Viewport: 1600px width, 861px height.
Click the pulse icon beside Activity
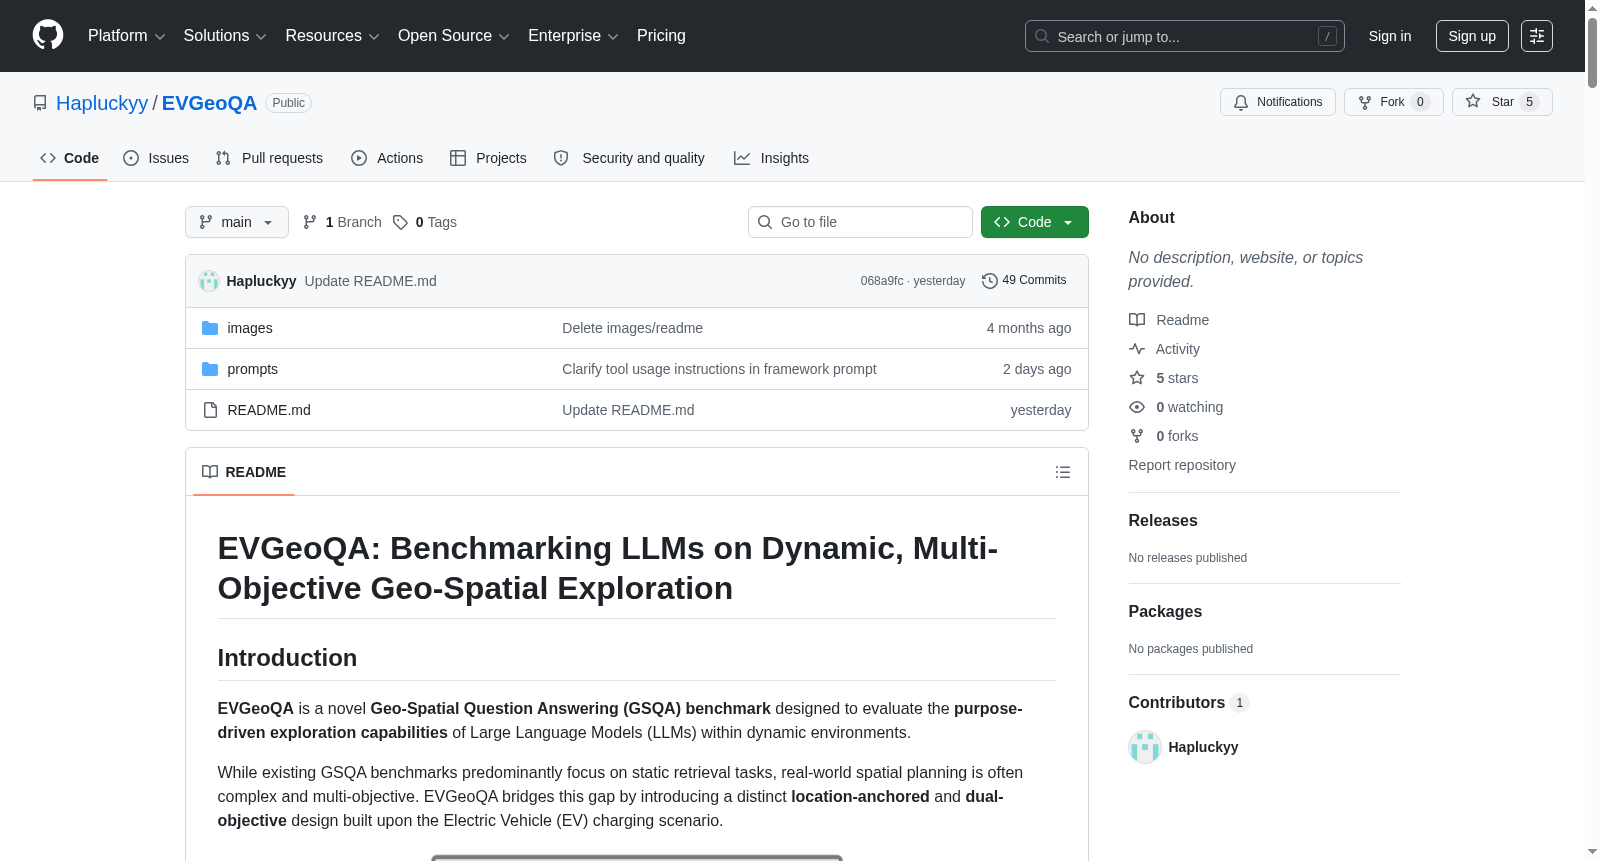click(x=1137, y=349)
